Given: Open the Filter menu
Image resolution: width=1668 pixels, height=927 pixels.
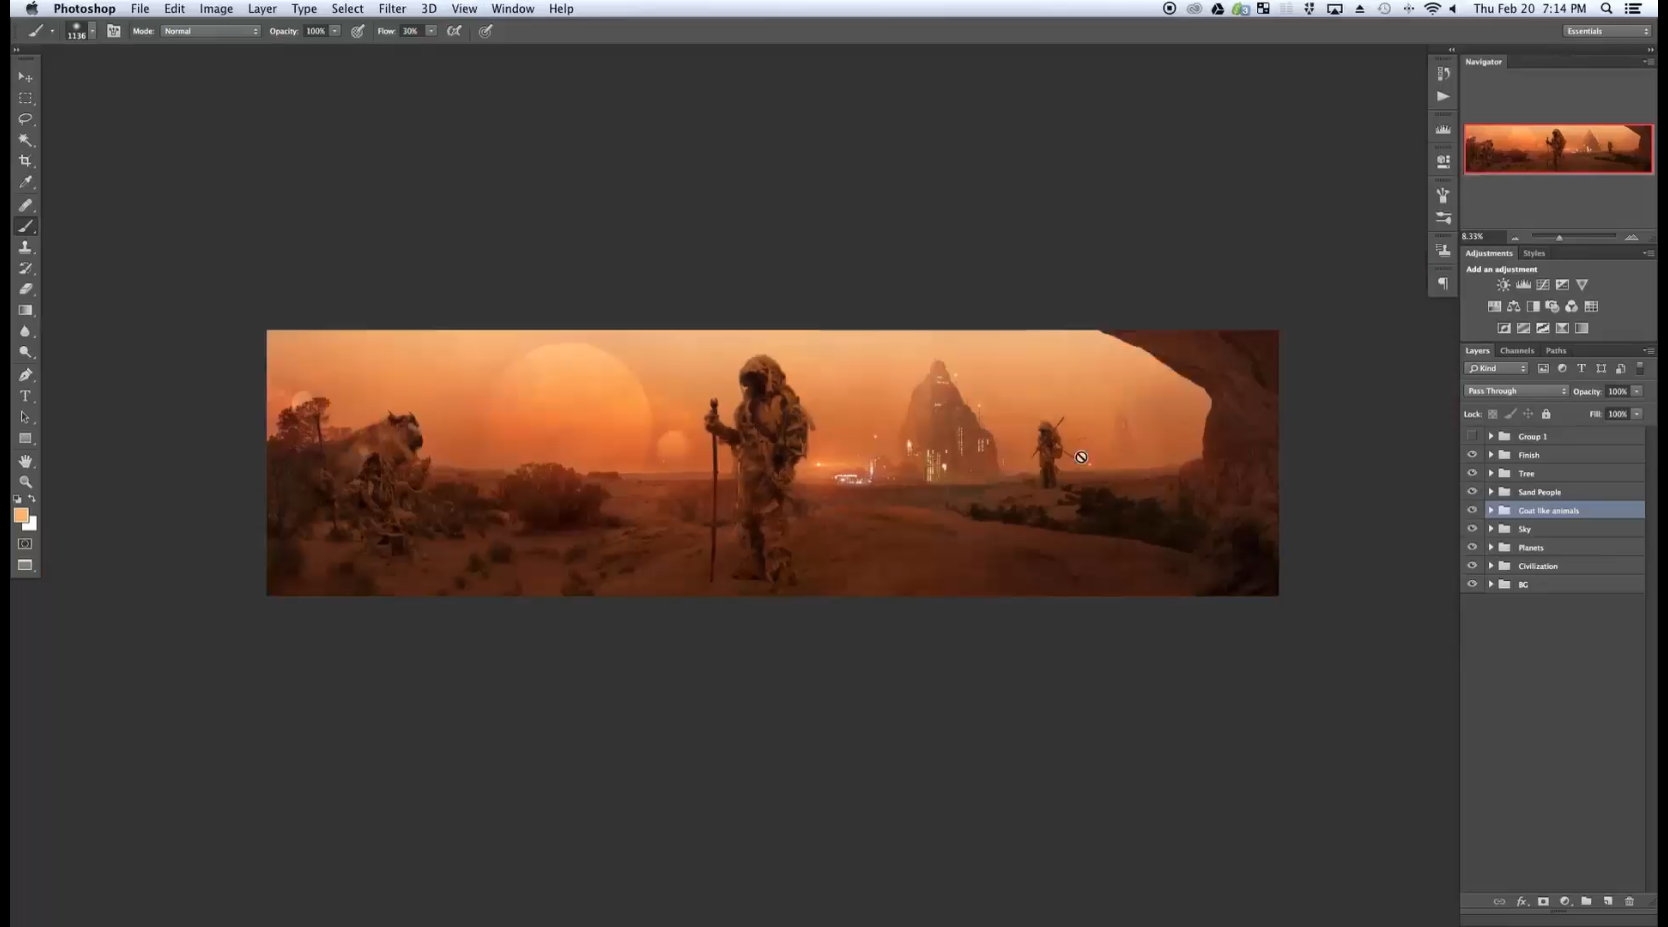Looking at the screenshot, I should [392, 9].
